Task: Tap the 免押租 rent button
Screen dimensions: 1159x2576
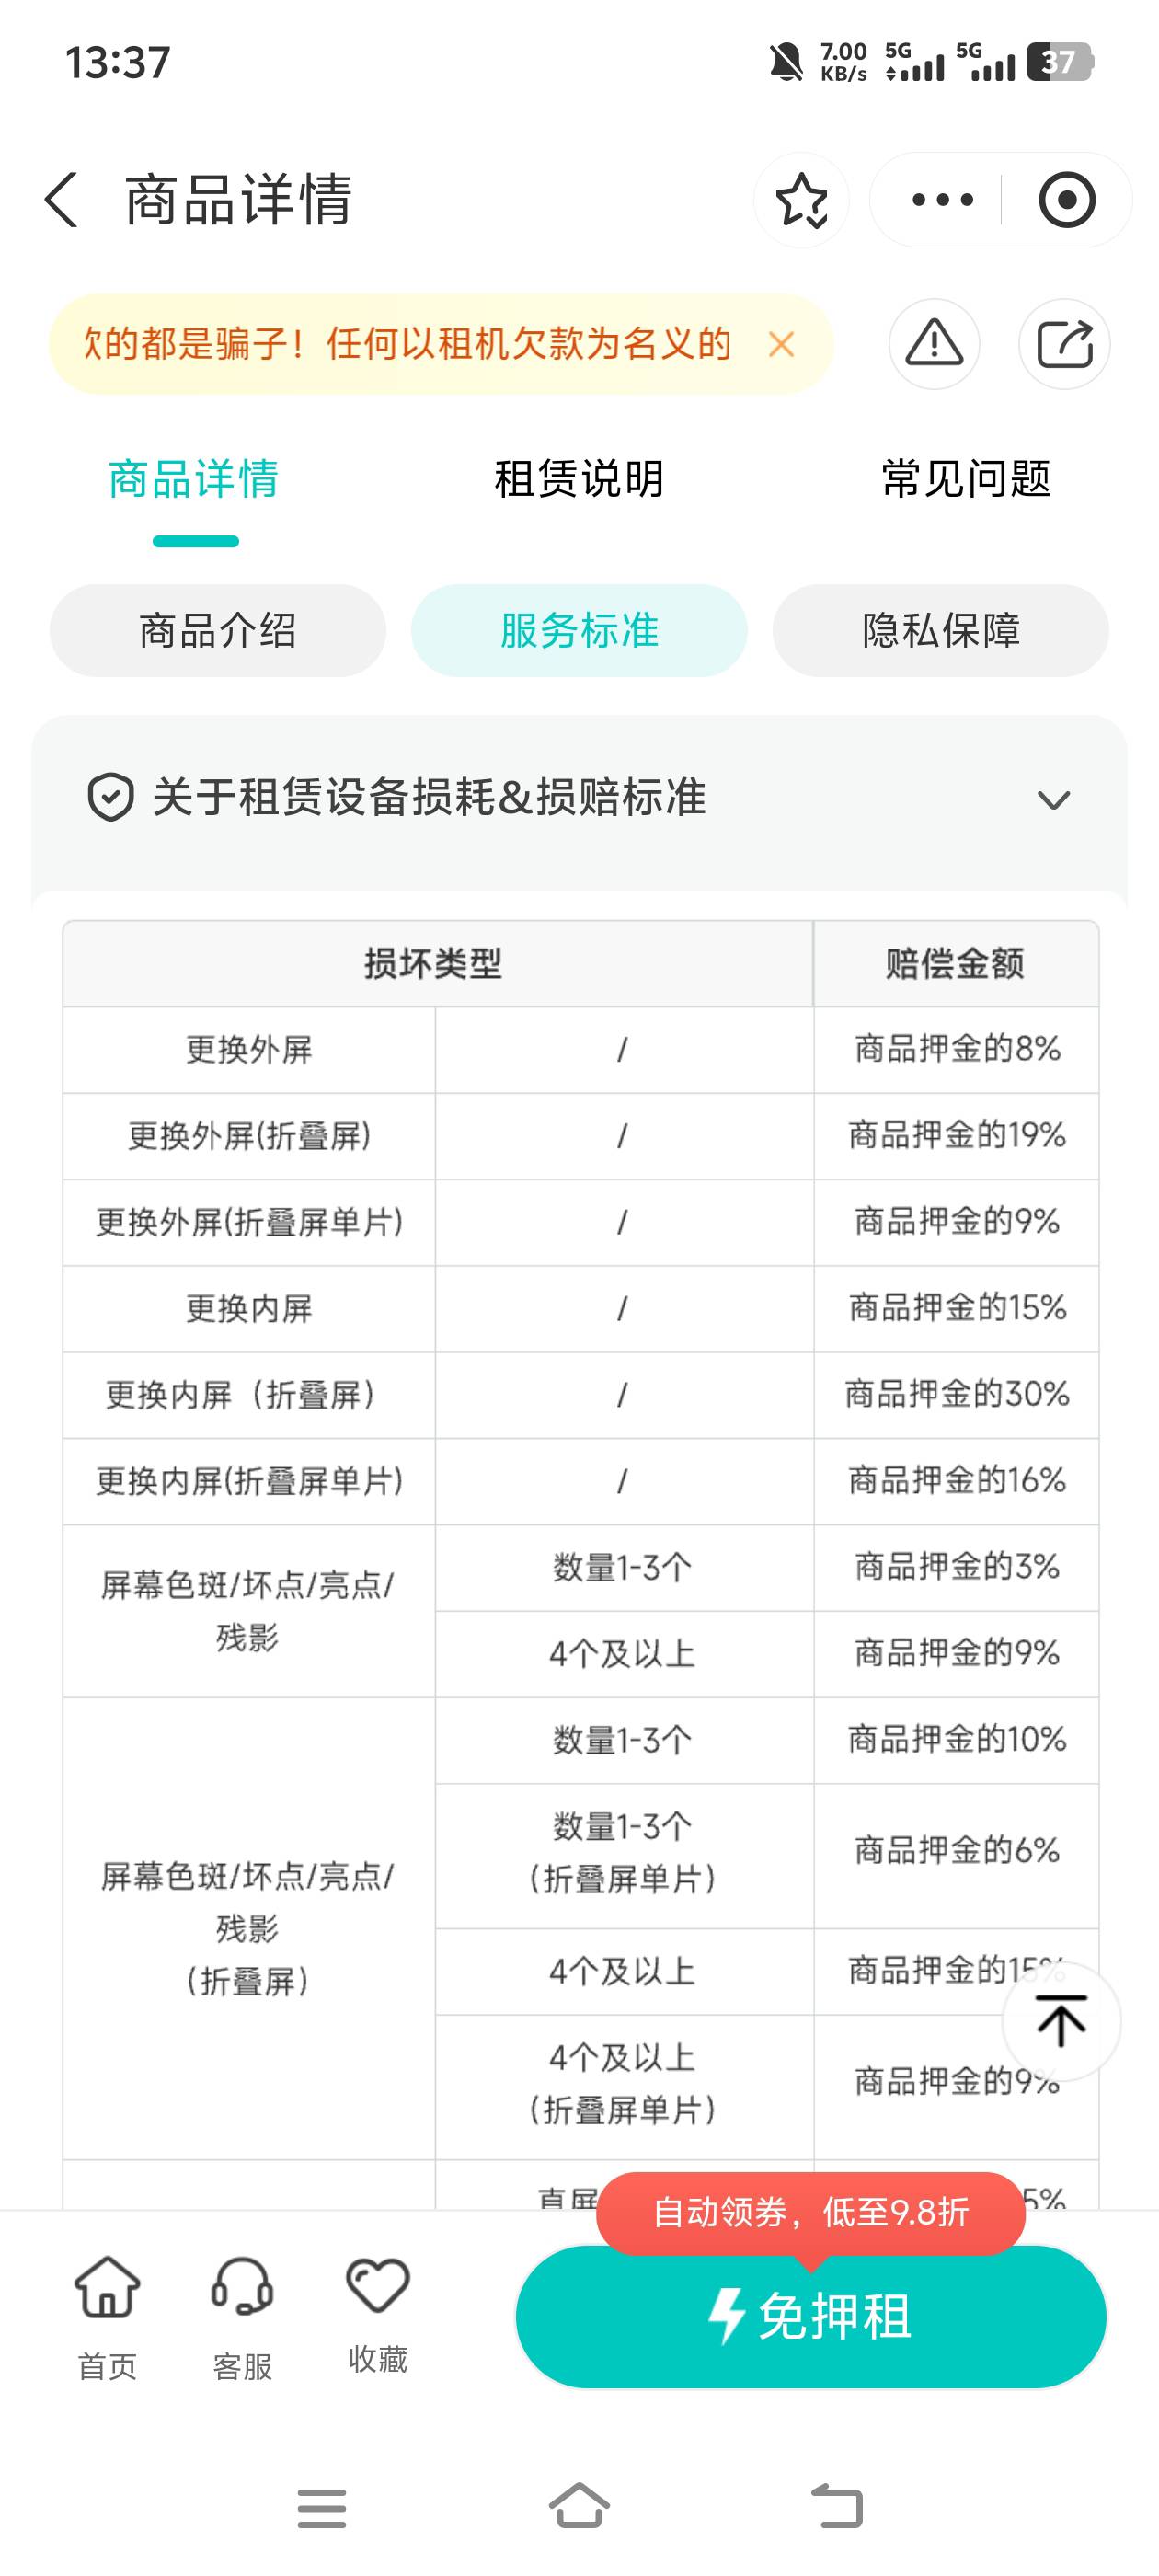Action: pos(811,2317)
